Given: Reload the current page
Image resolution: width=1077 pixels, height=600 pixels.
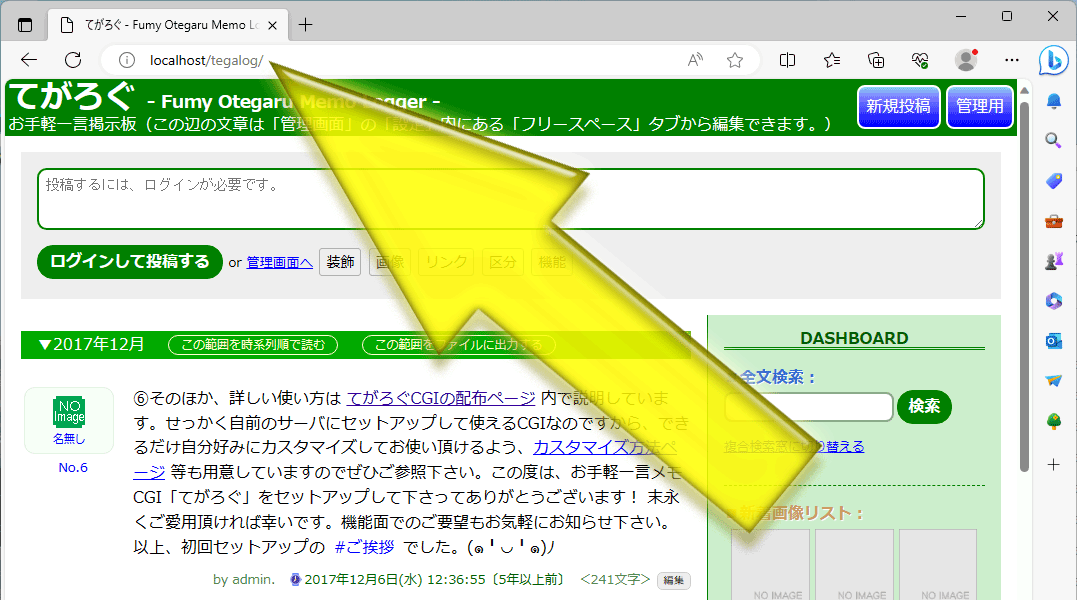Looking at the screenshot, I should [x=73, y=60].
